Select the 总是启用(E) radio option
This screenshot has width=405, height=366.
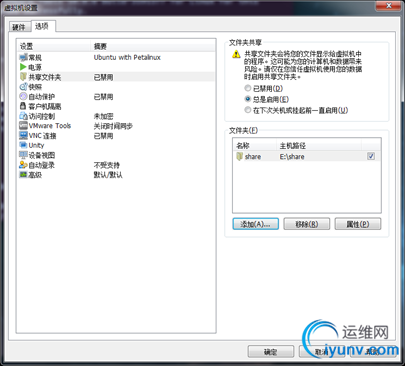[x=248, y=99]
